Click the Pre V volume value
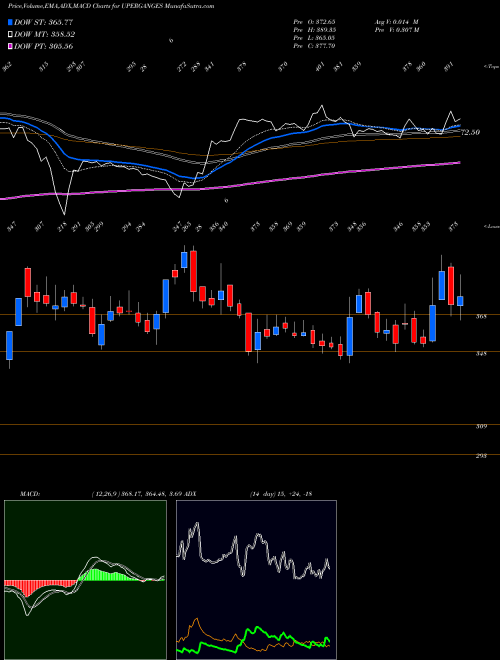 pyautogui.click(x=396, y=30)
